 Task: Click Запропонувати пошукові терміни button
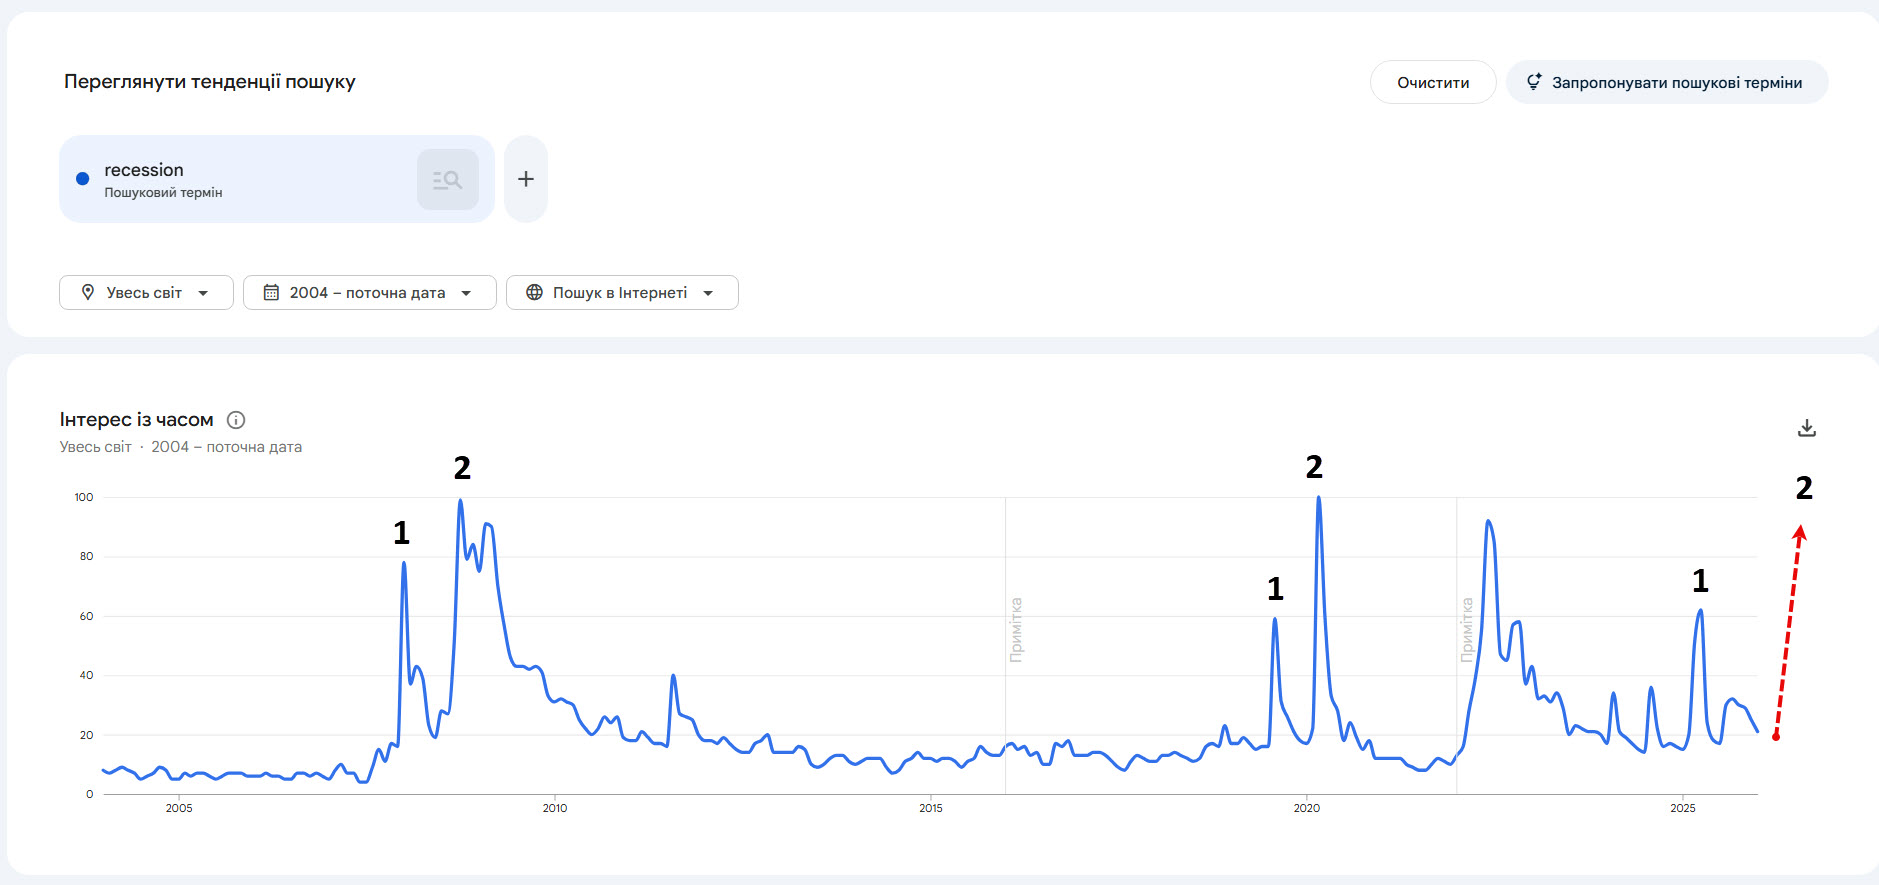pos(1667,82)
